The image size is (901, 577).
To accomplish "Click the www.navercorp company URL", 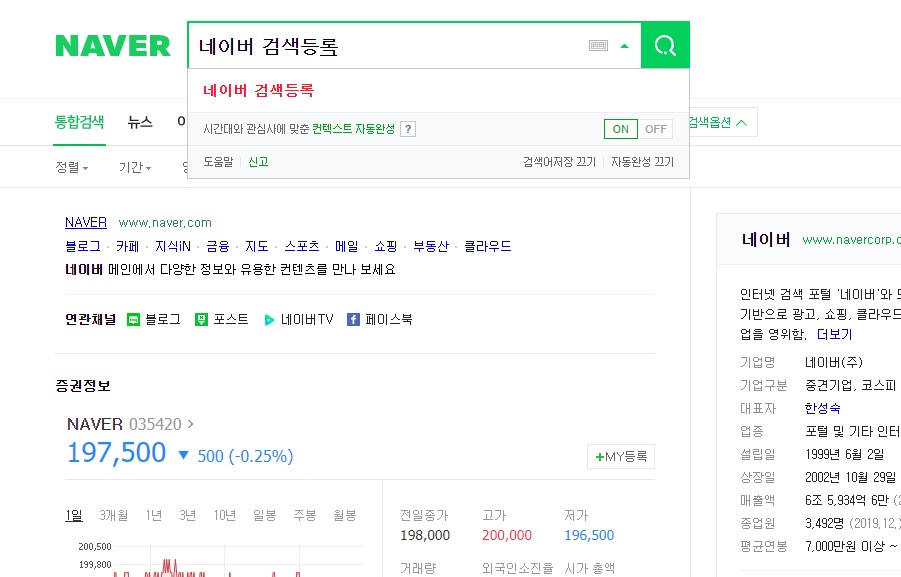I will tap(852, 240).
